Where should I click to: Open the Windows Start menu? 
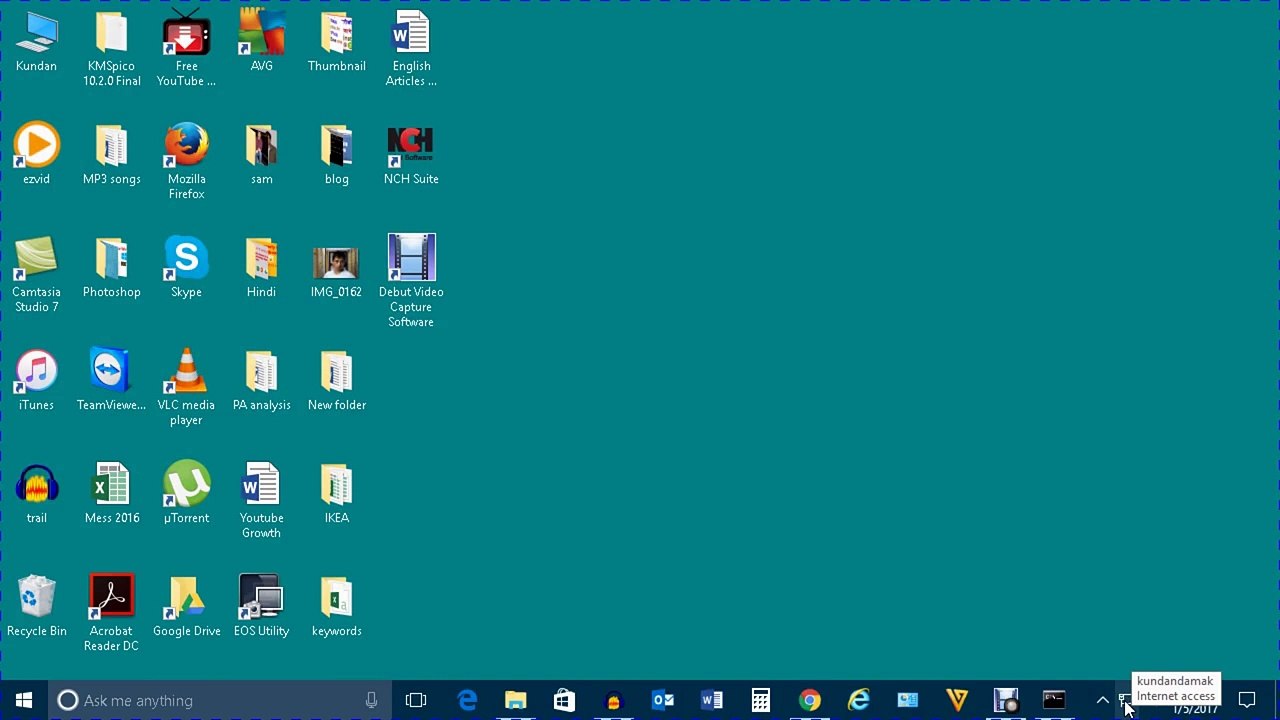[x=24, y=700]
